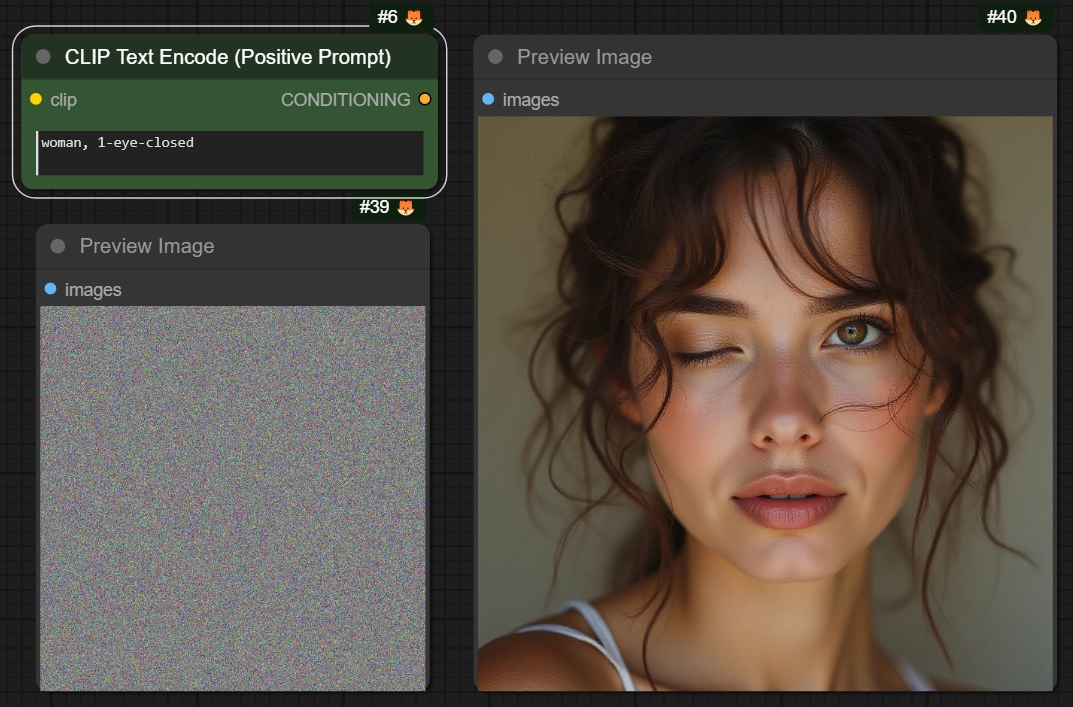The image size is (1073, 707).
Task: Click the CONDITIONING output label
Action: pyautogui.click(x=345, y=99)
